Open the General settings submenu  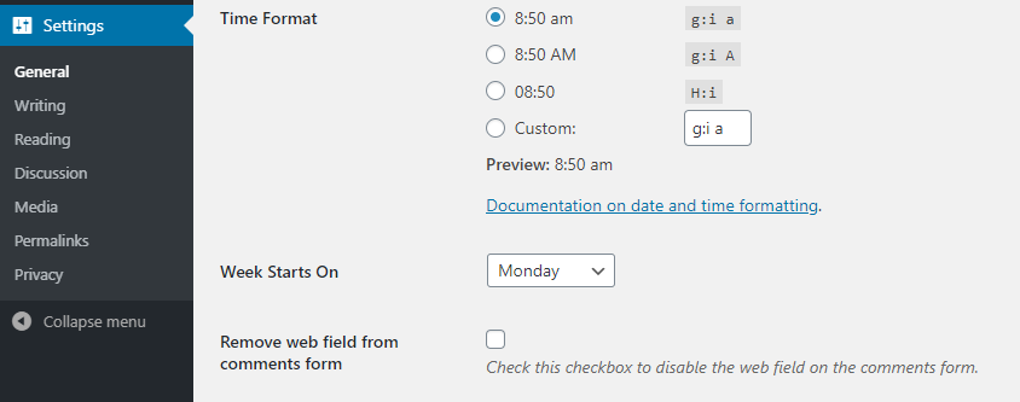pos(42,72)
